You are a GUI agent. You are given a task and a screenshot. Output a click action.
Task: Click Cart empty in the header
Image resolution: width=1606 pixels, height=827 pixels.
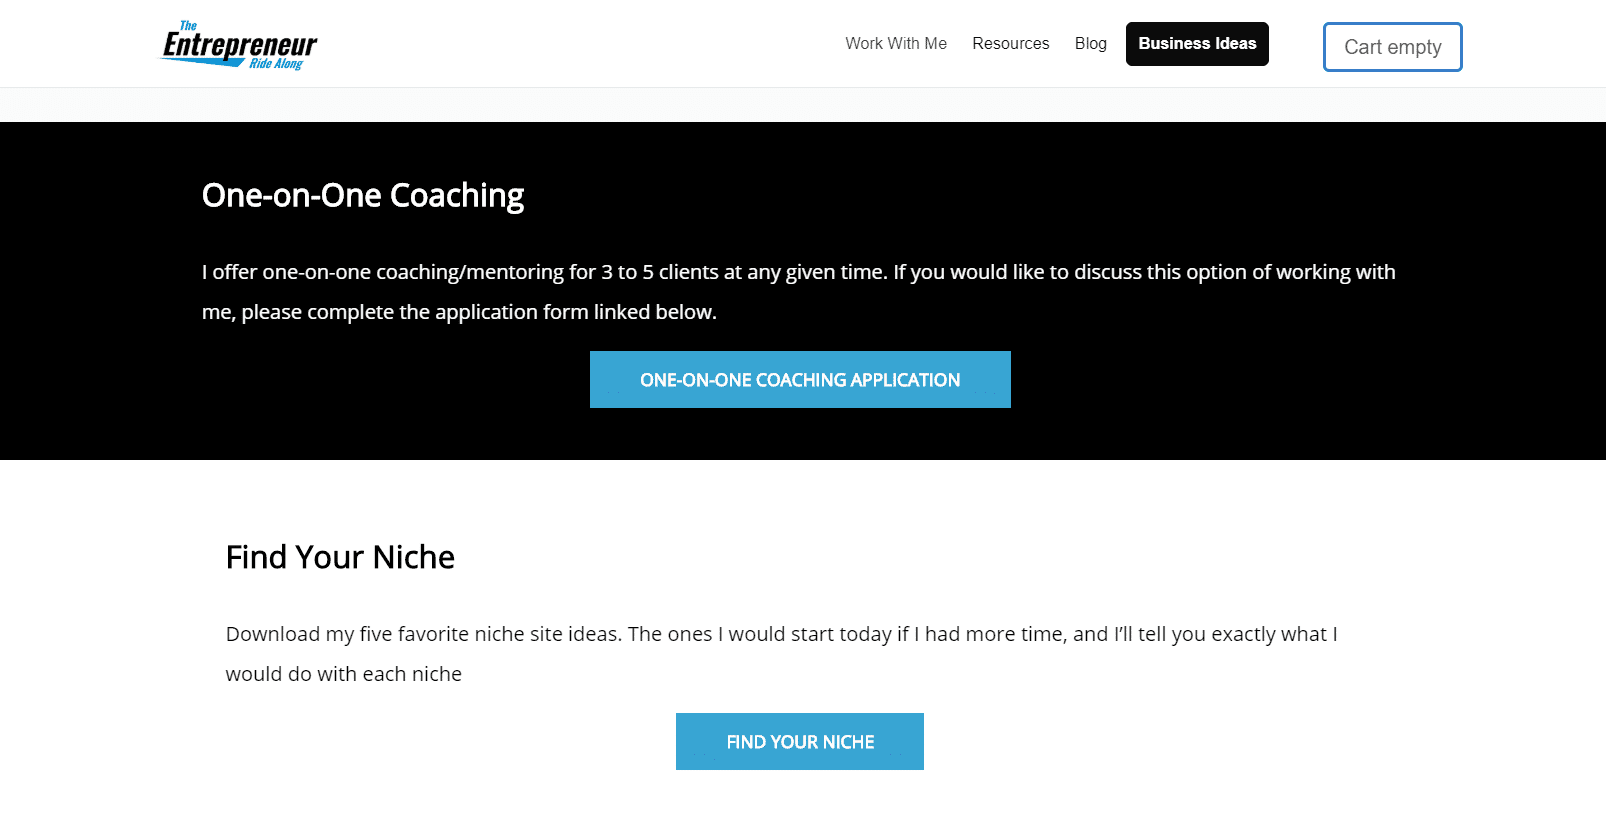coord(1392,46)
